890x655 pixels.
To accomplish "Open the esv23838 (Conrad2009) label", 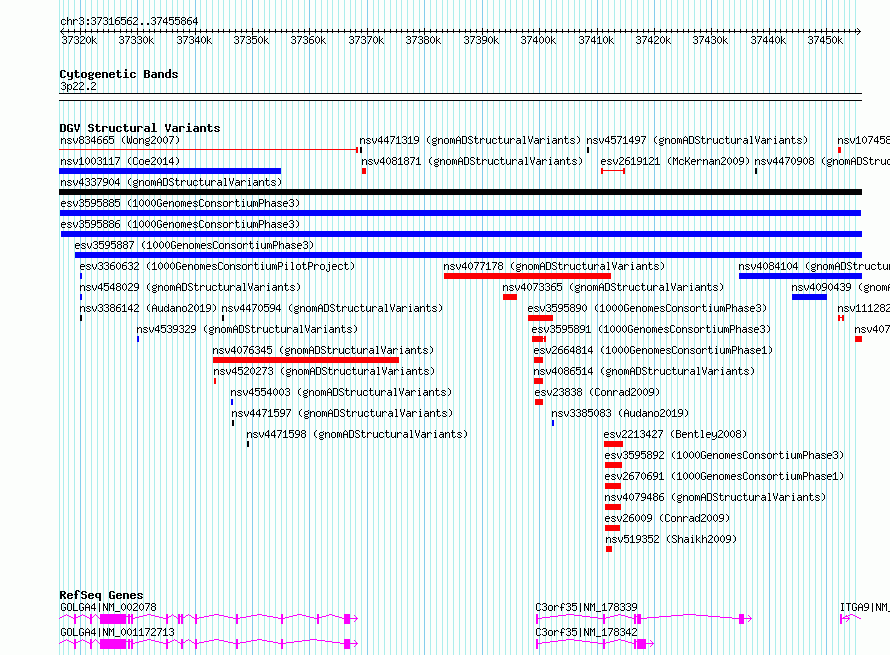I will pos(597,392).
